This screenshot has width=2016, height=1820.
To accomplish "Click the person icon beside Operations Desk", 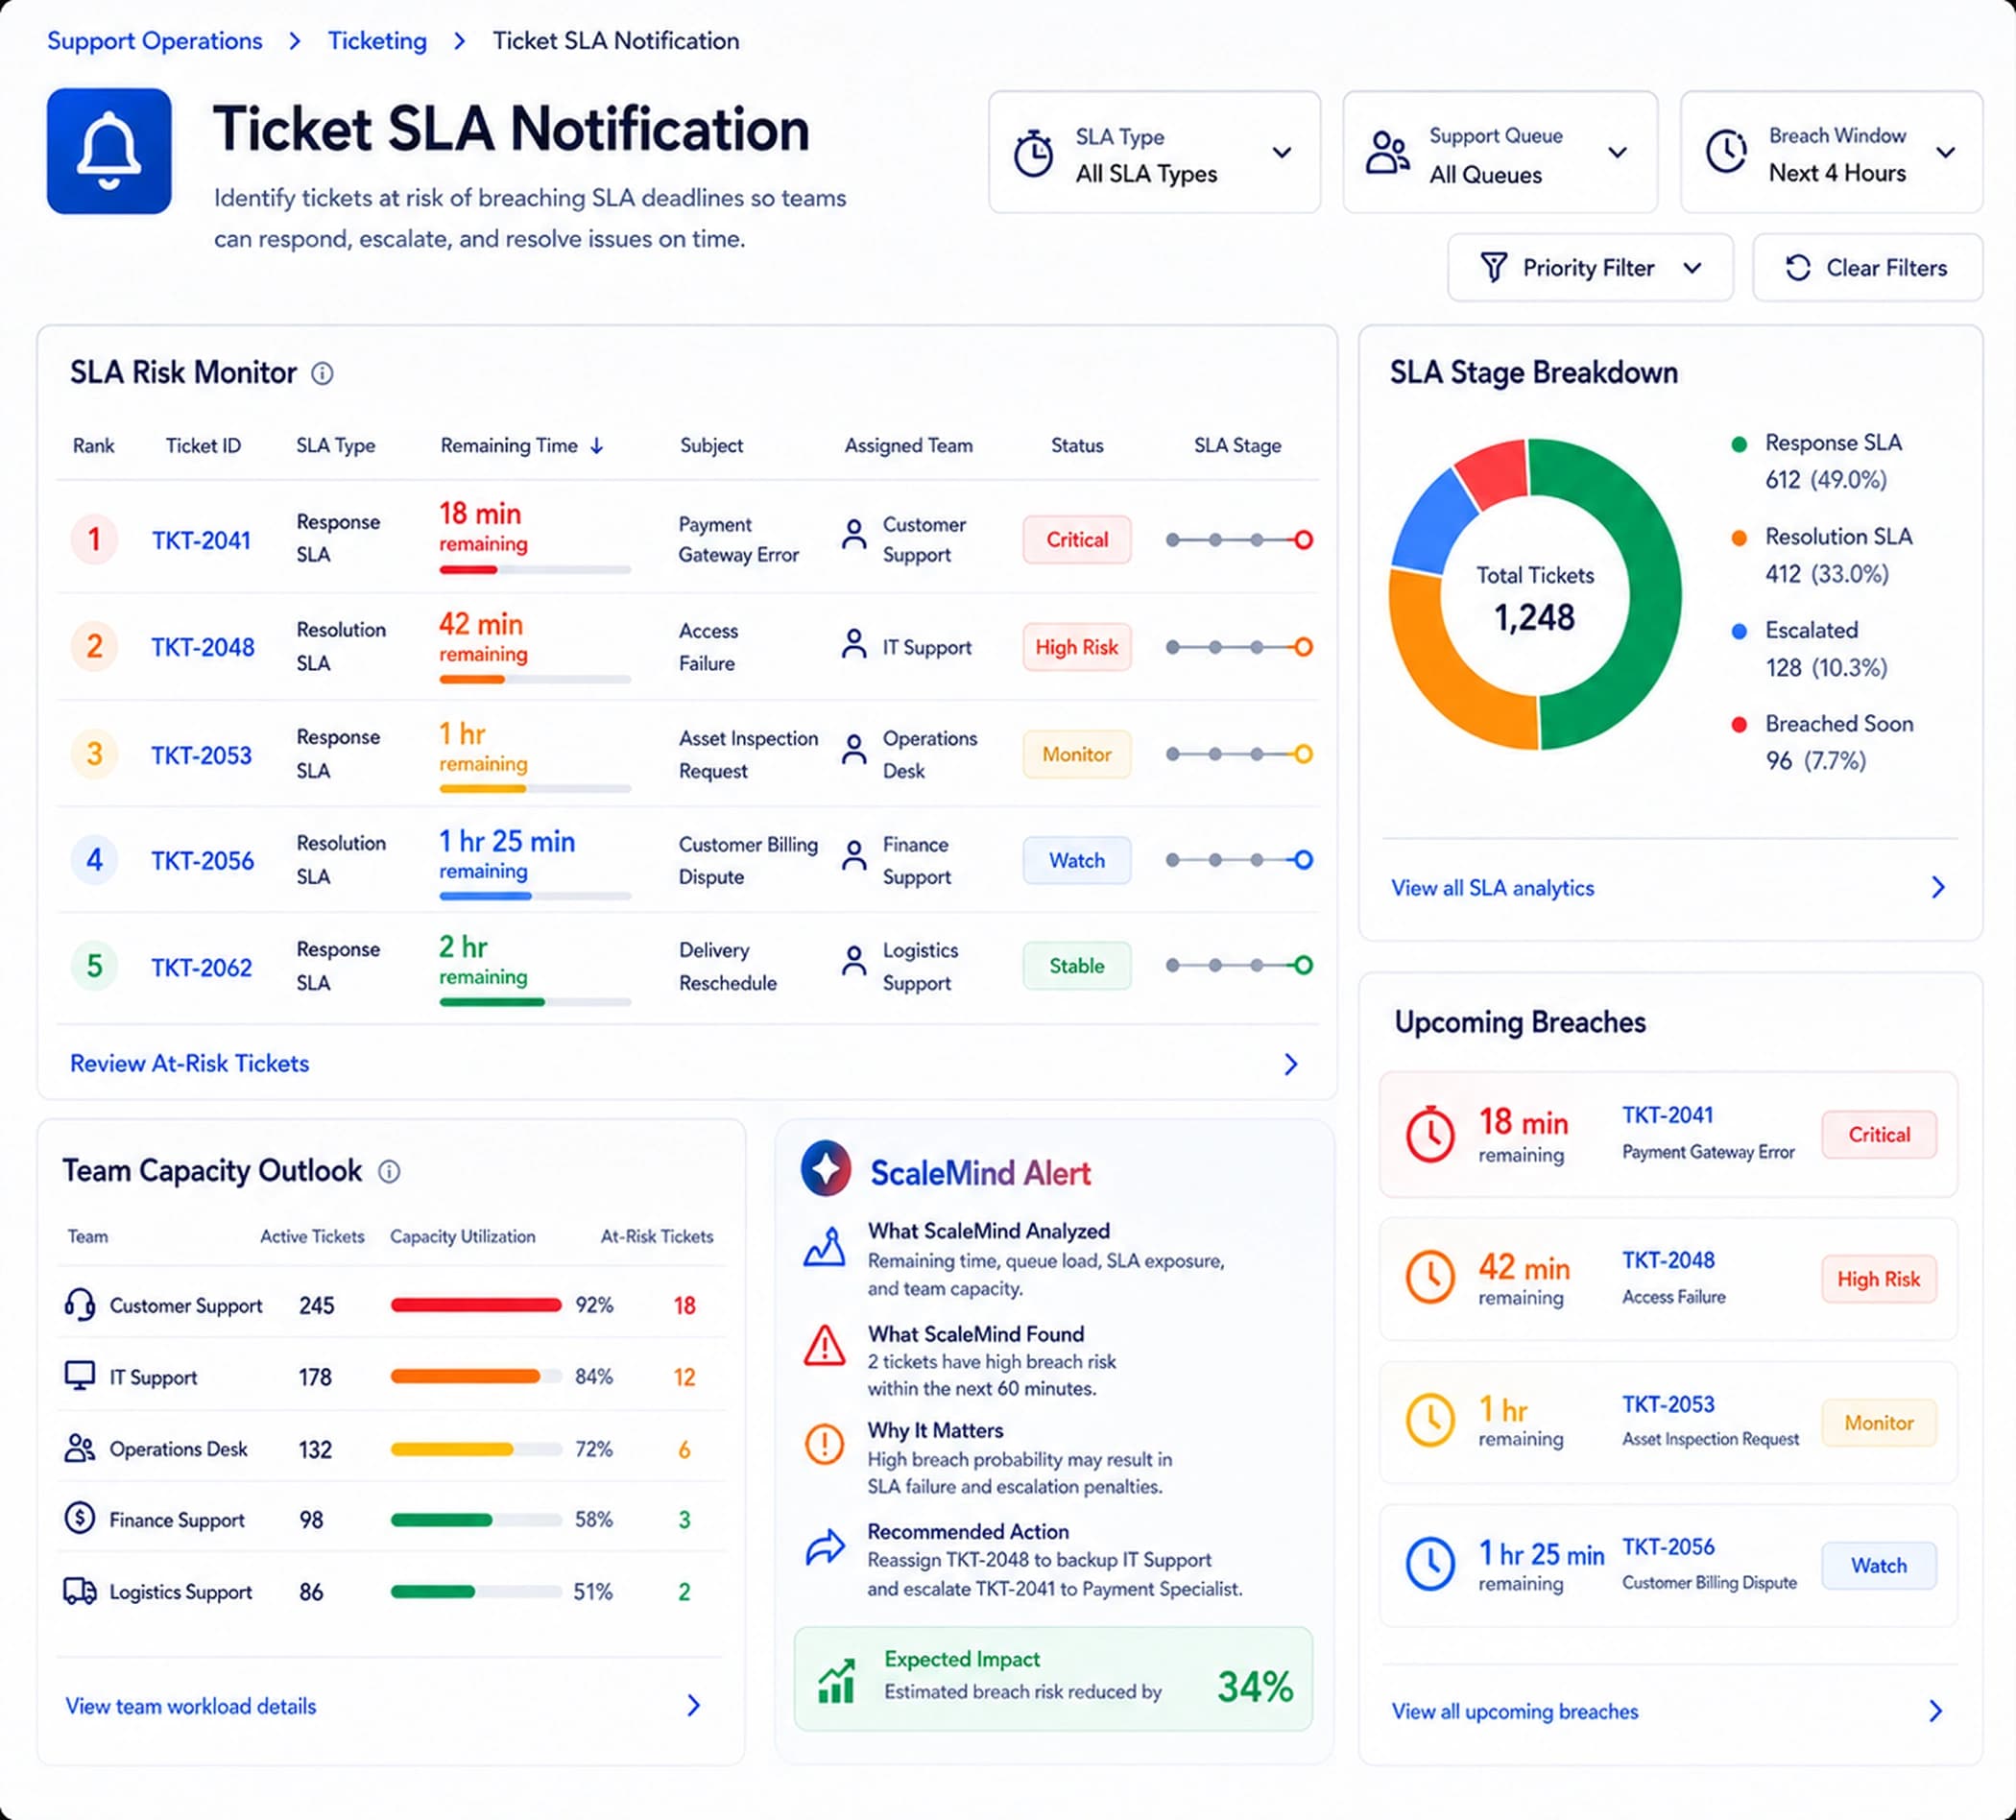I will click(x=854, y=750).
